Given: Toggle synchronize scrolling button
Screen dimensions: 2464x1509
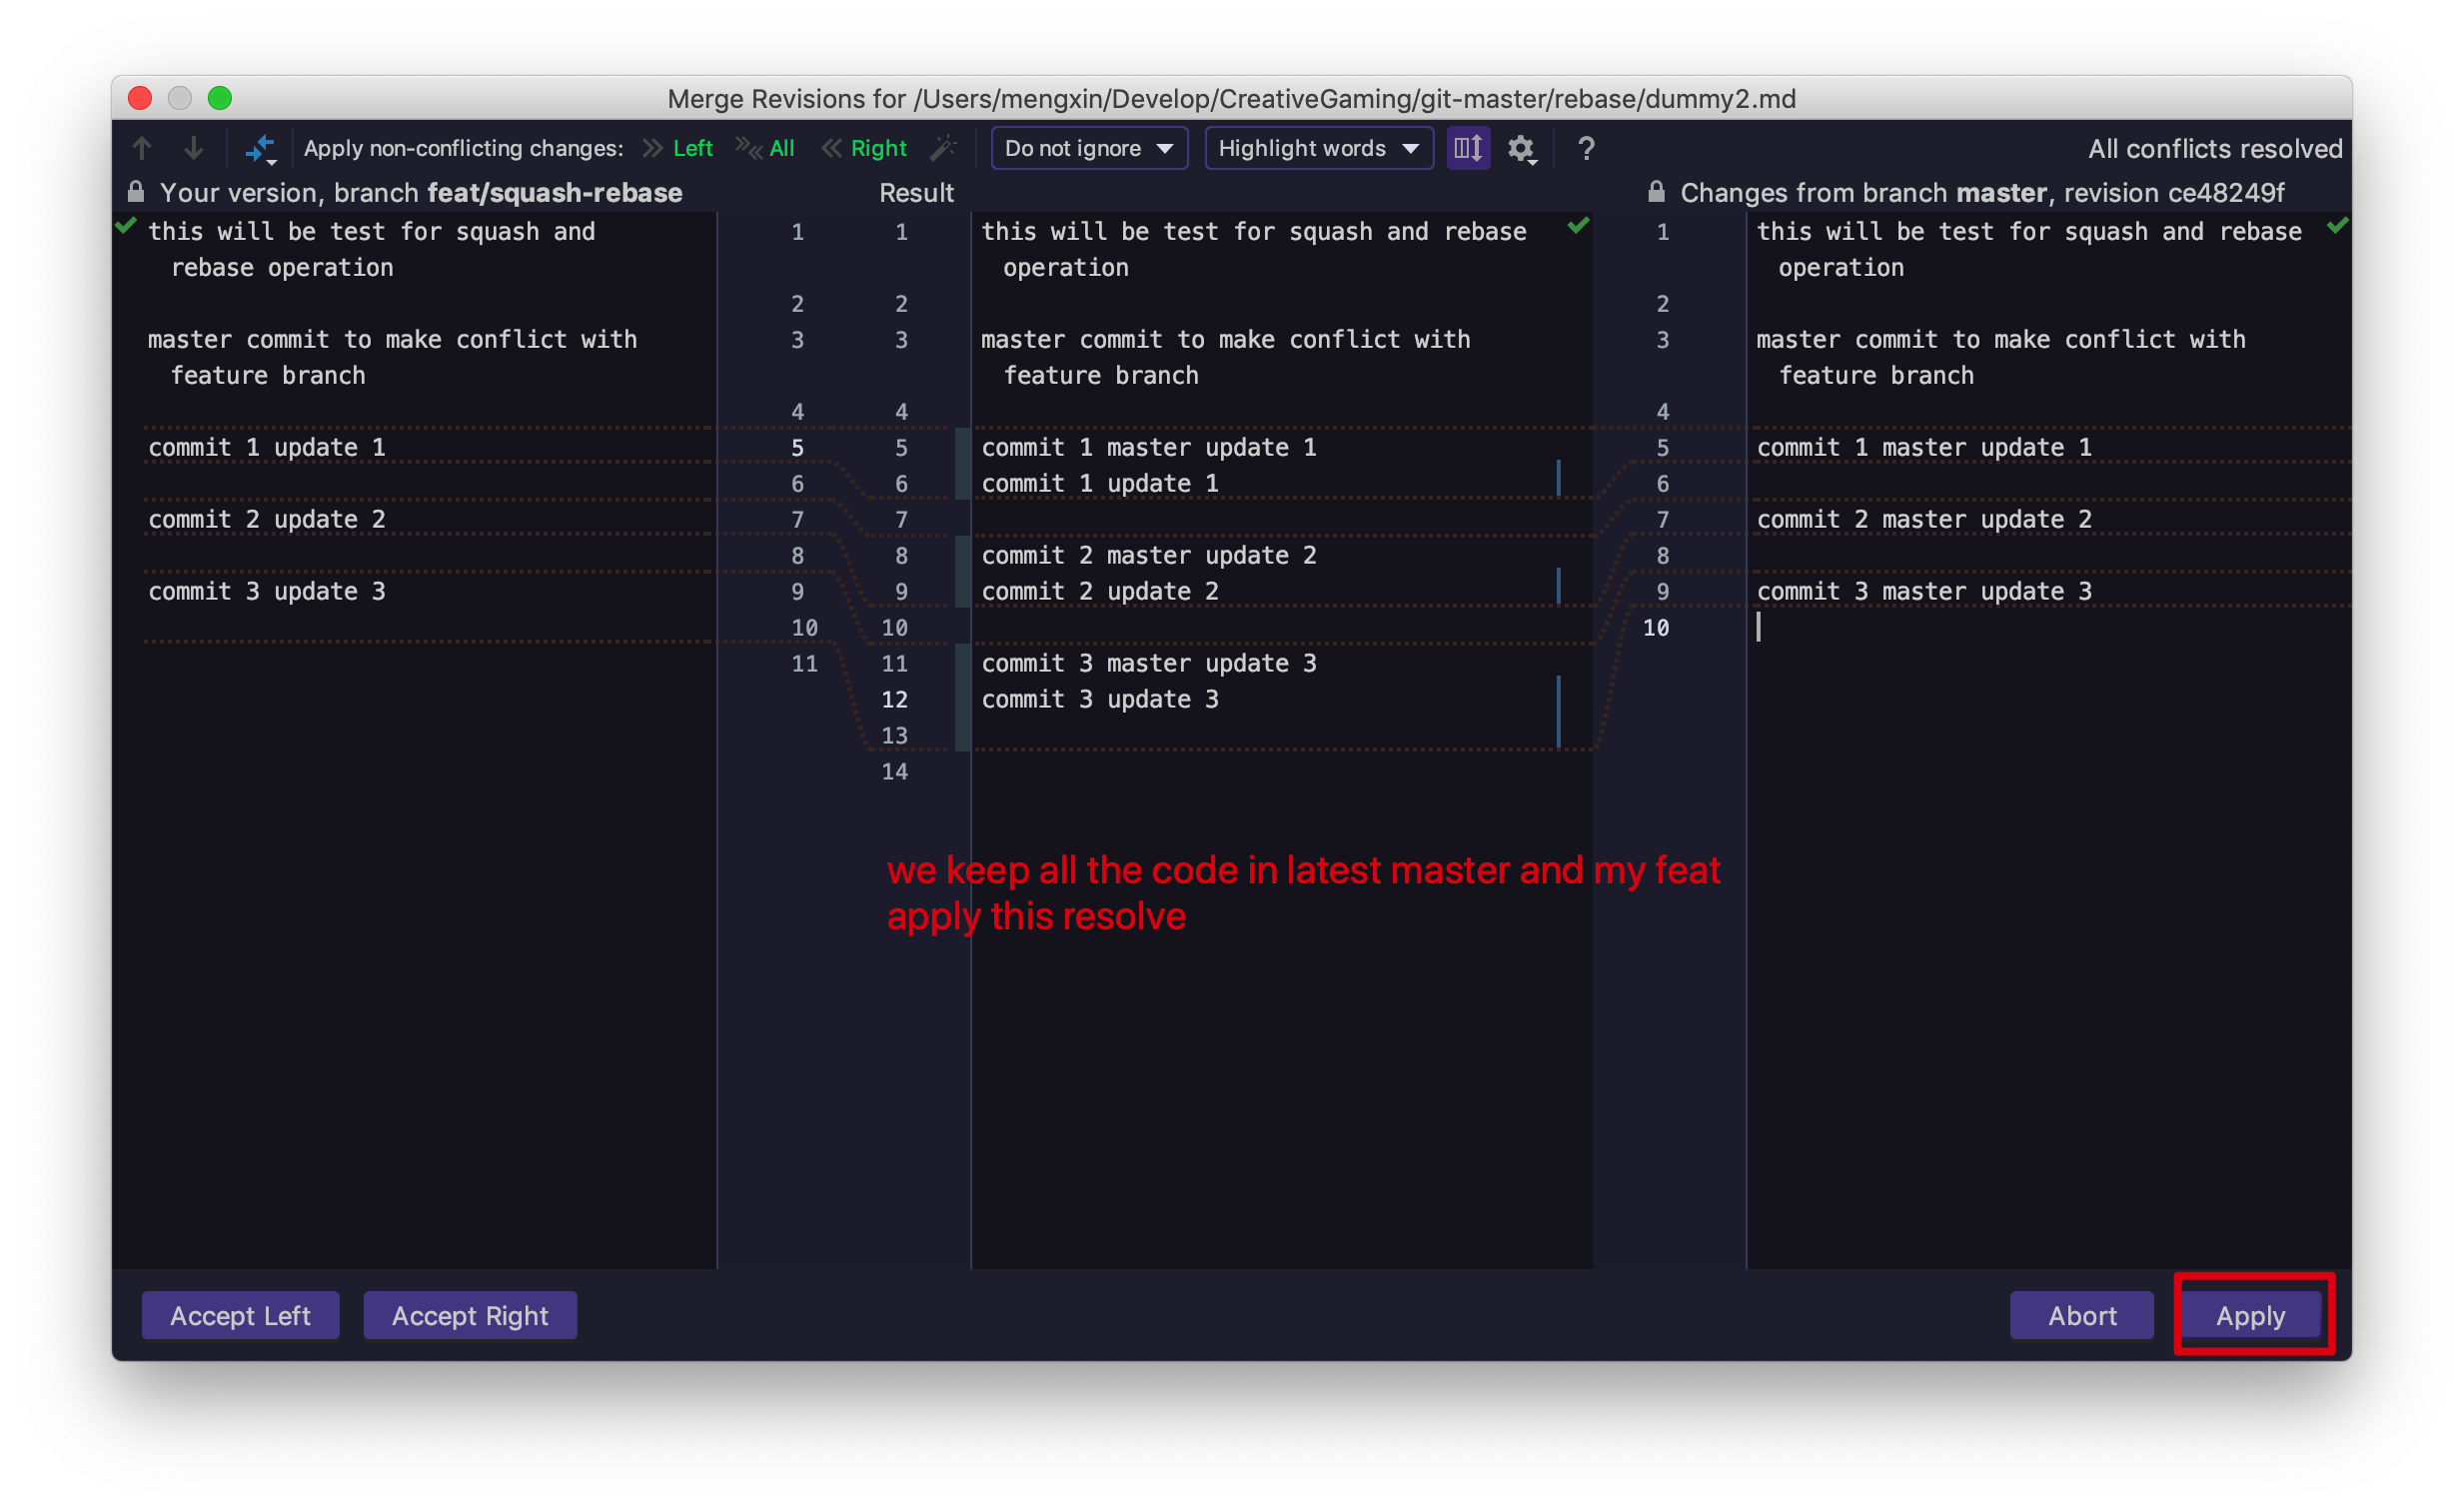Looking at the screenshot, I should (x=1468, y=148).
